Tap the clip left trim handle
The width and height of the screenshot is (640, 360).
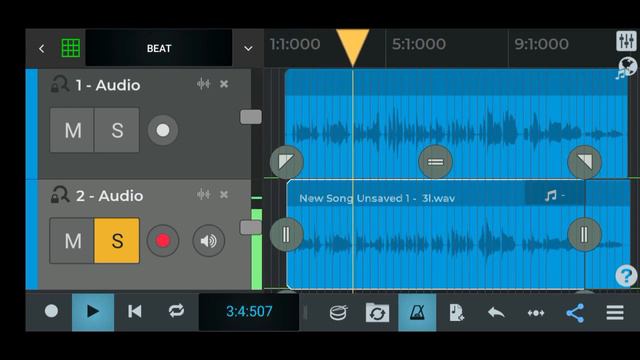tap(287, 234)
